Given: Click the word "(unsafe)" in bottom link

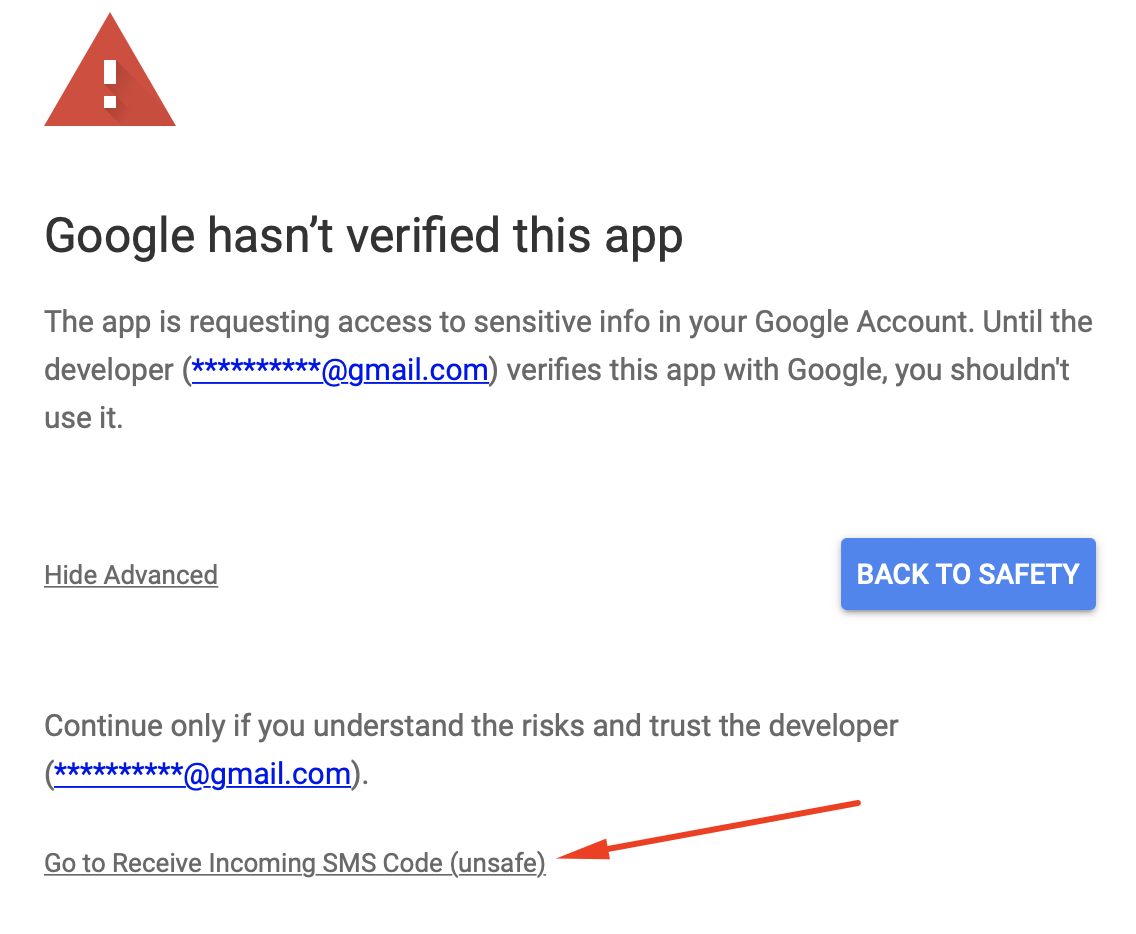Looking at the screenshot, I should pyautogui.click(x=498, y=863).
